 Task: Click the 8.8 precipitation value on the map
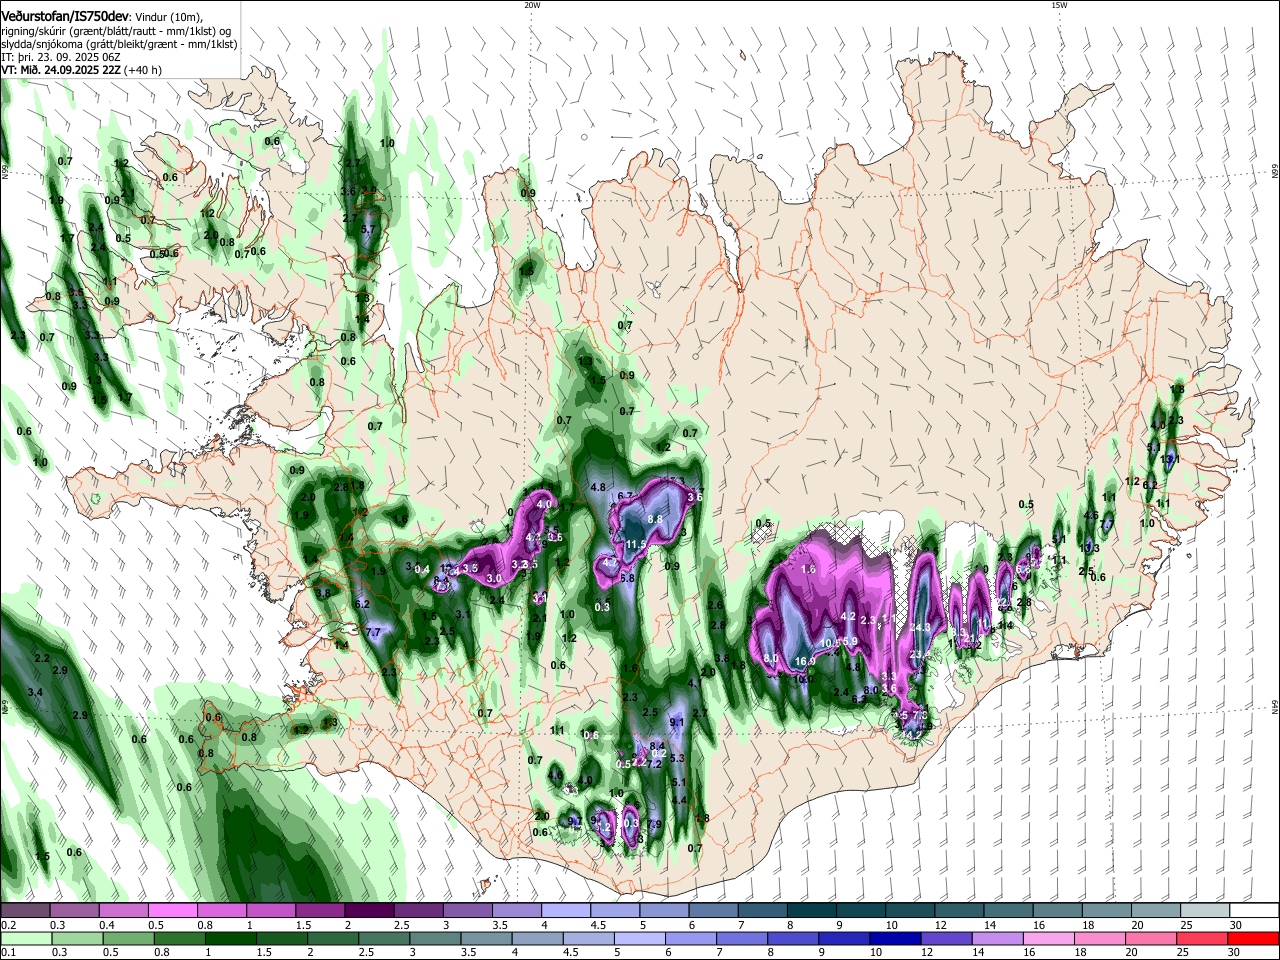(x=655, y=520)
